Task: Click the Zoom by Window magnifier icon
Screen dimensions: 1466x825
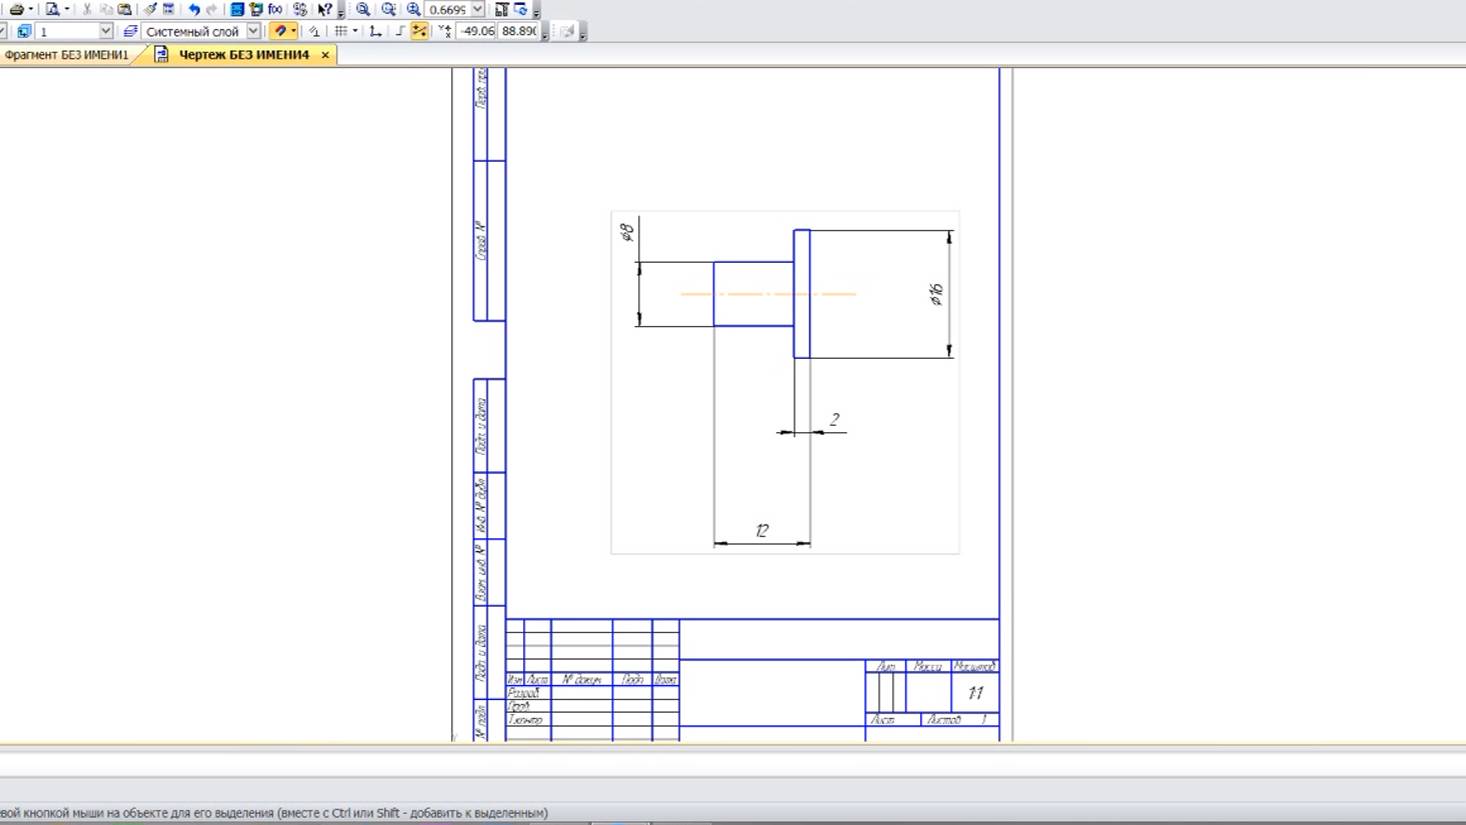Action: (363, 9)
